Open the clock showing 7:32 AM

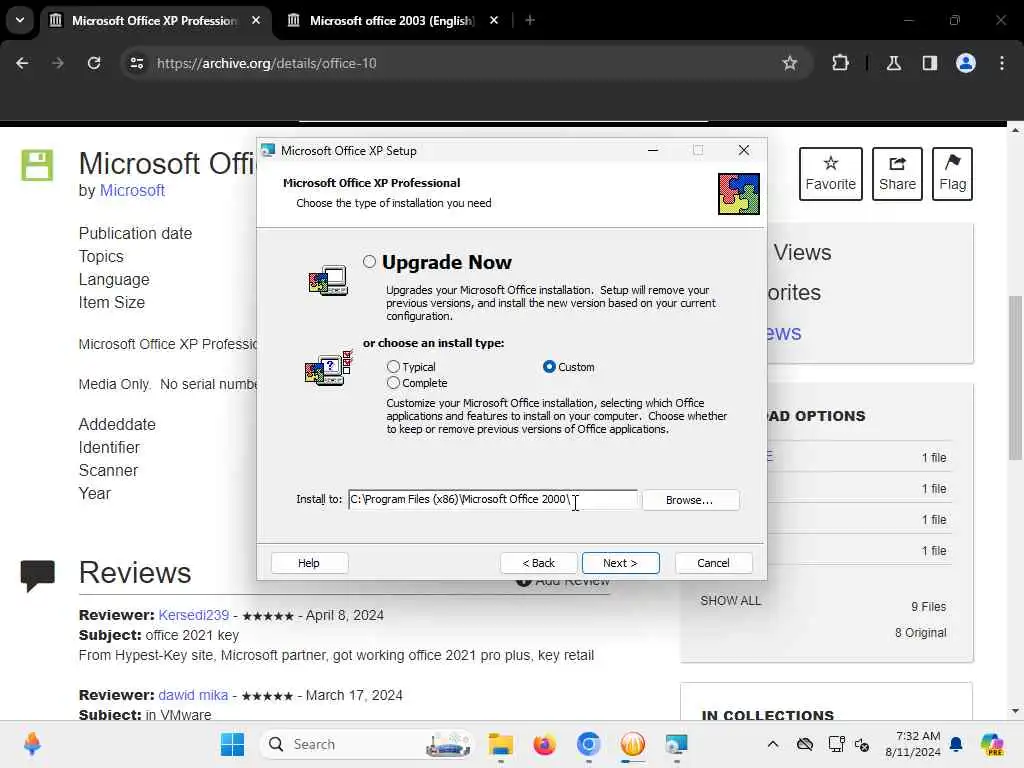click(x=913, y=744)
